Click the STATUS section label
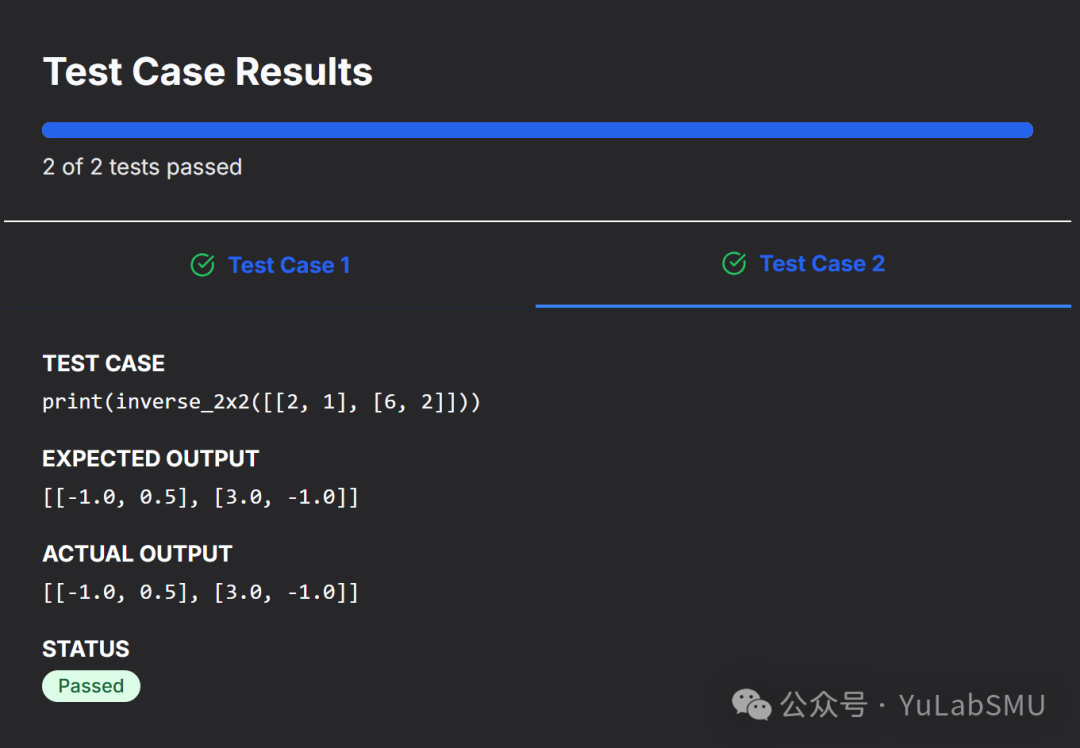1080x748 pixels. coord(86,649)
